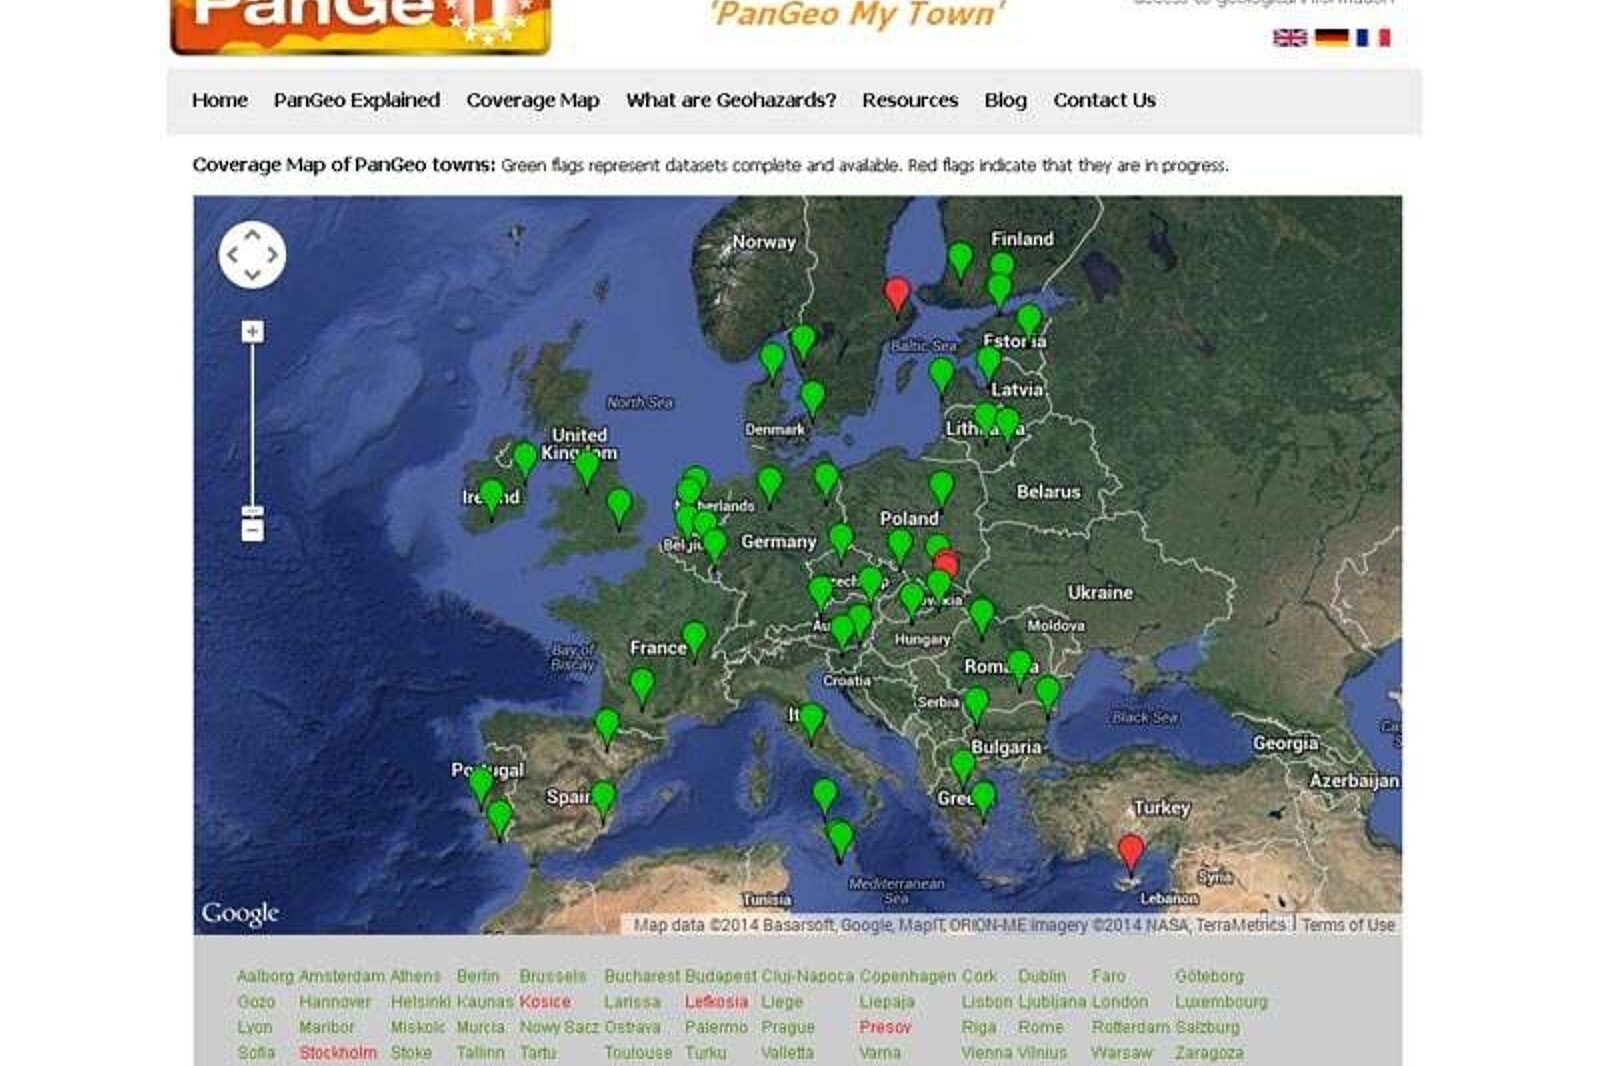Click the green marker over Ireland

[x=491, y=496]
